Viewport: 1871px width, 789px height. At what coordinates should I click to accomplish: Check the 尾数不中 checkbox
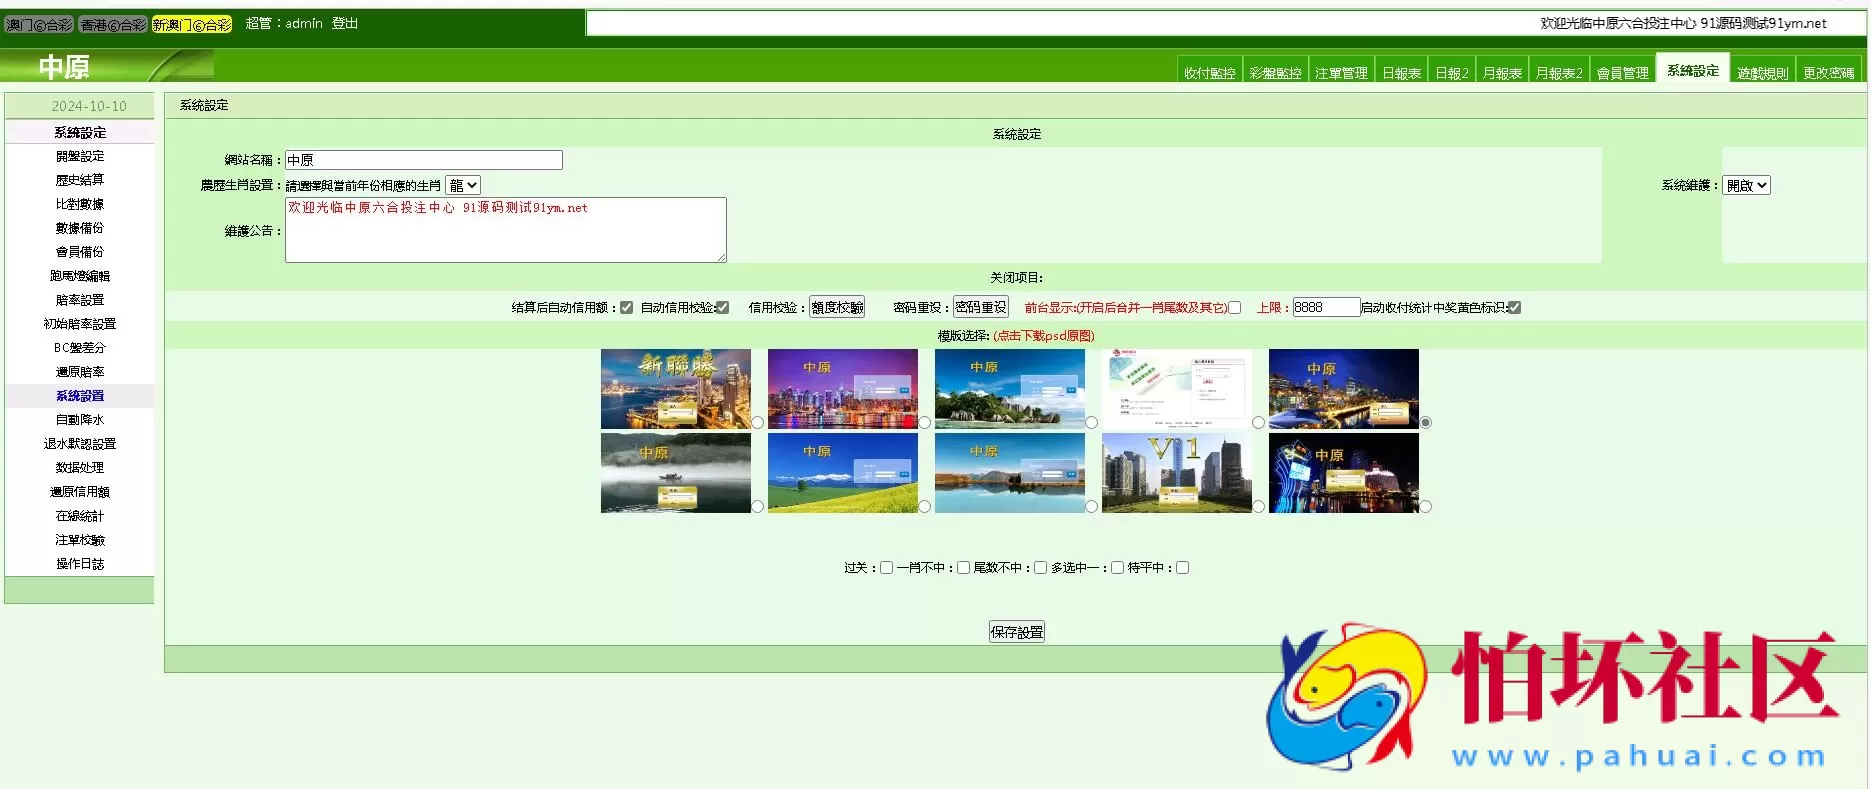(1040, 568)
